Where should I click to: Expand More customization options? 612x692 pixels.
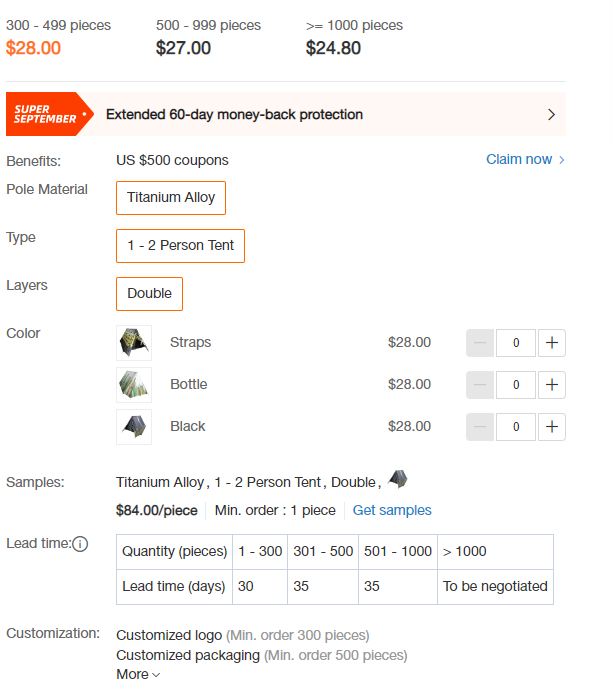pos(138,674)
